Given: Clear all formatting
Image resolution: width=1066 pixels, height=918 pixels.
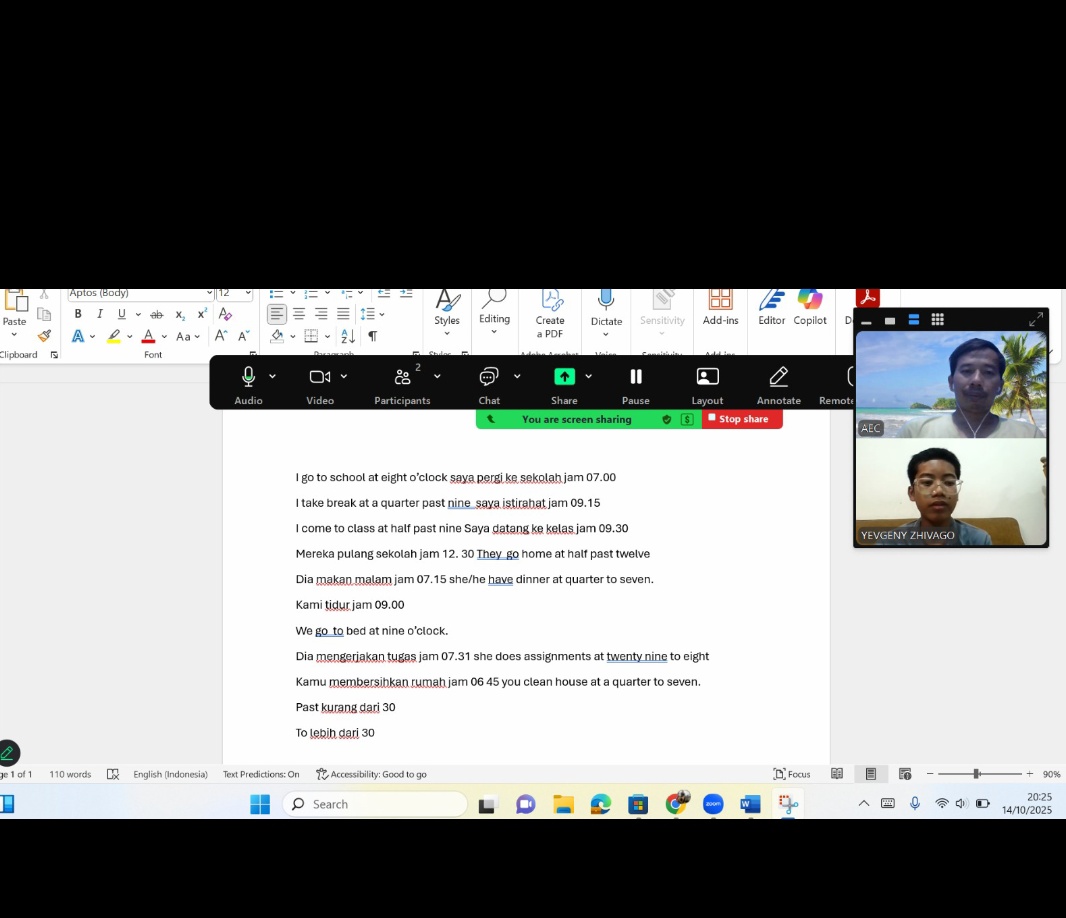Looking at the screenshot, I should pos(225,314).
